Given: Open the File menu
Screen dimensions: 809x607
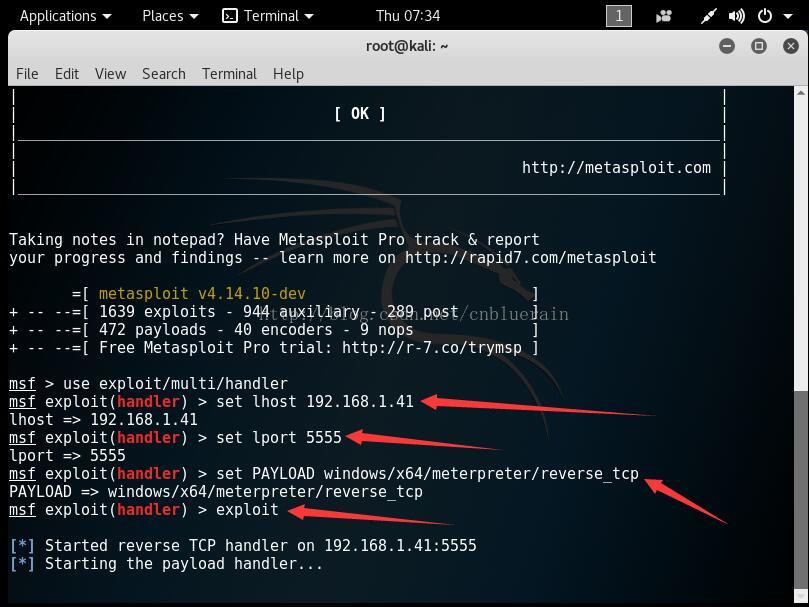Looking at the screenshot, I should click(x=27, y=74).
